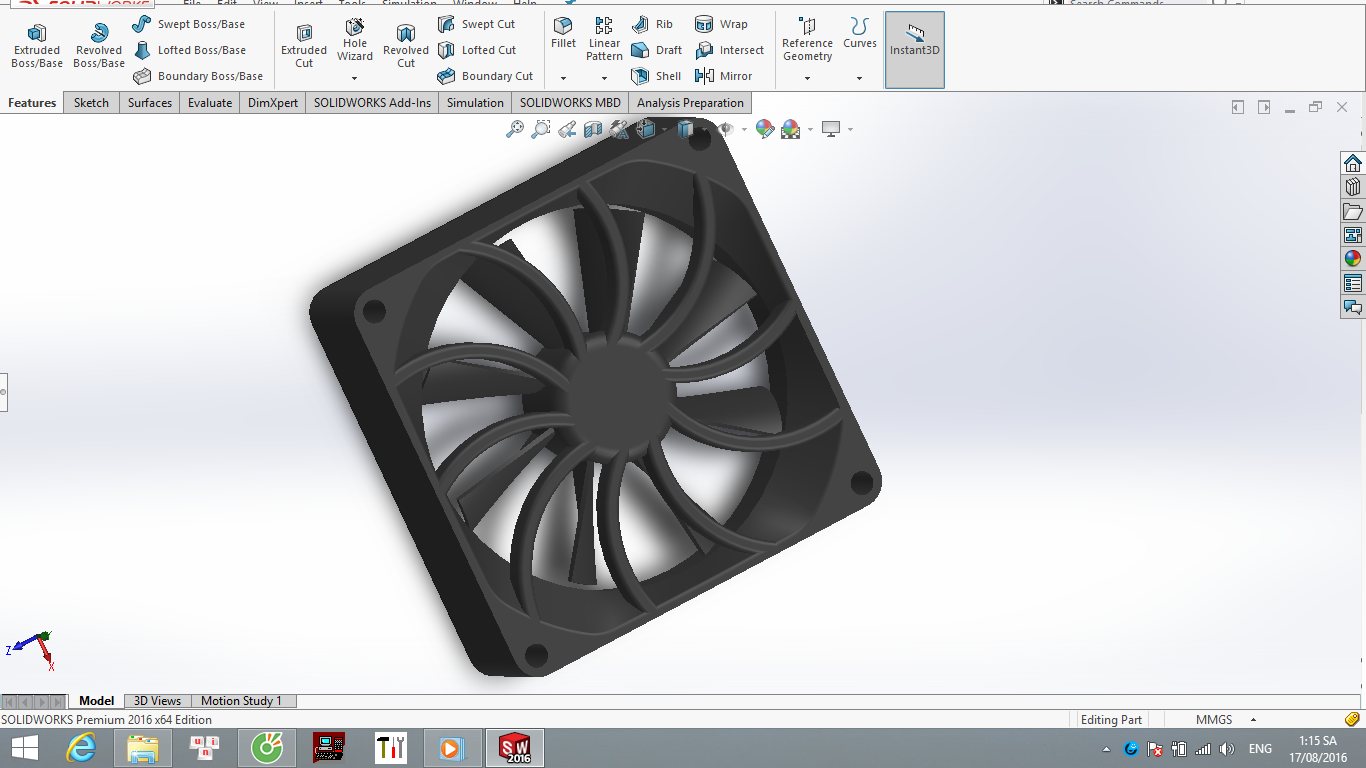
Task: Open the Hole Wizard tool
Action: (355, 40)
